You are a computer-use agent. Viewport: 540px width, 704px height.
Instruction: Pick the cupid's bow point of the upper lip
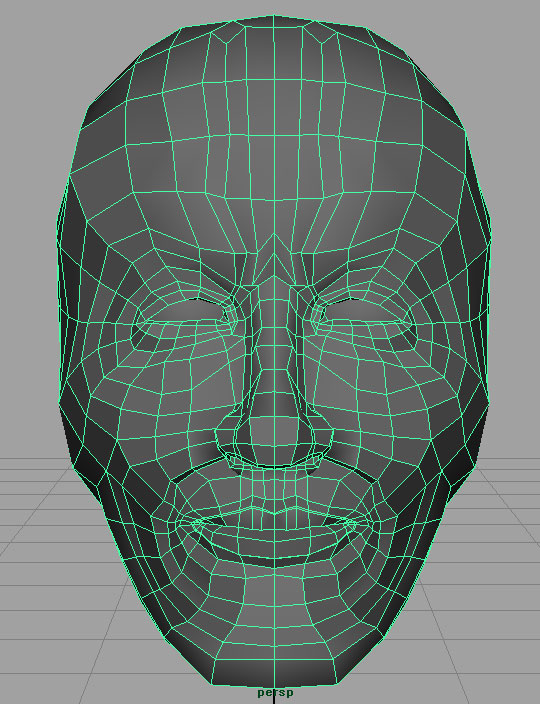pyautogui.click(x=275, y=513)
